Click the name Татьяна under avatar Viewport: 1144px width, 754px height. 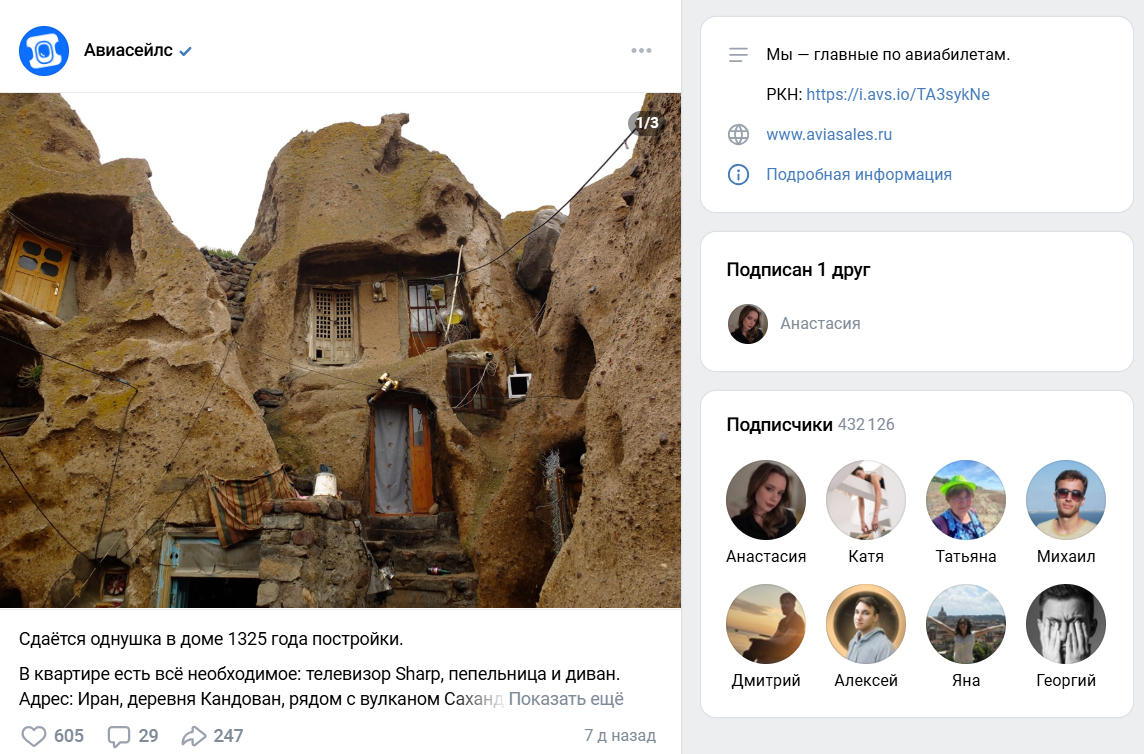tap(966, 556)
